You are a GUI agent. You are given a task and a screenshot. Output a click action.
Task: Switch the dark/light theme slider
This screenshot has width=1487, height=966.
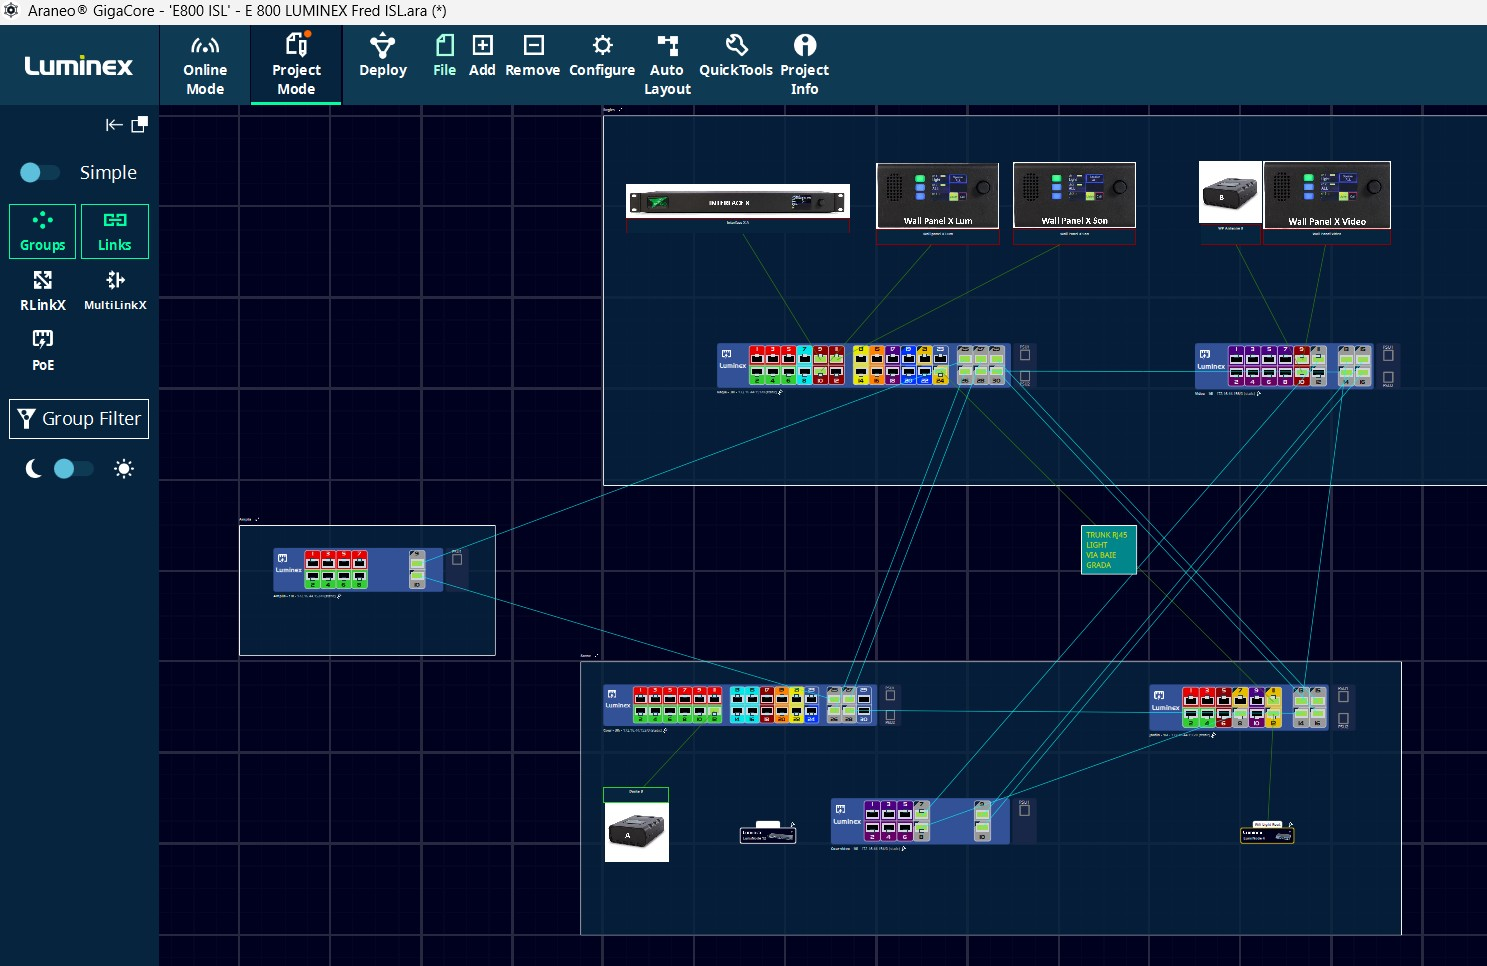tap(73, 469)
